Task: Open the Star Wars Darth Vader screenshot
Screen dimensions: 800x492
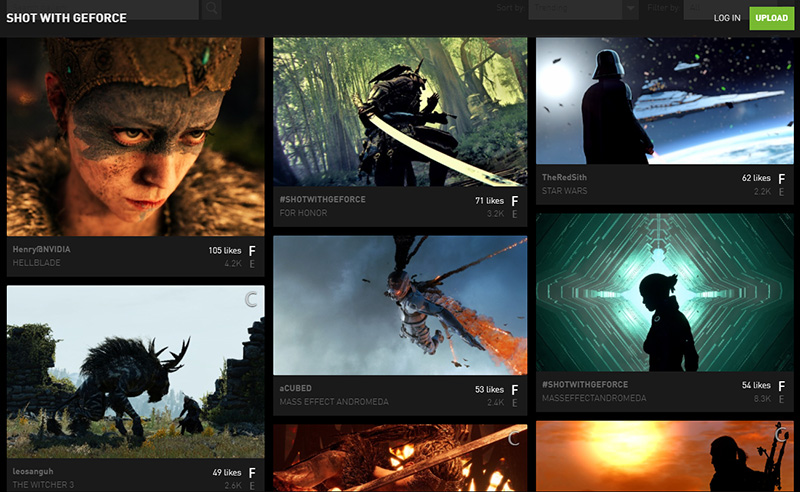Action: click(665, 101)
